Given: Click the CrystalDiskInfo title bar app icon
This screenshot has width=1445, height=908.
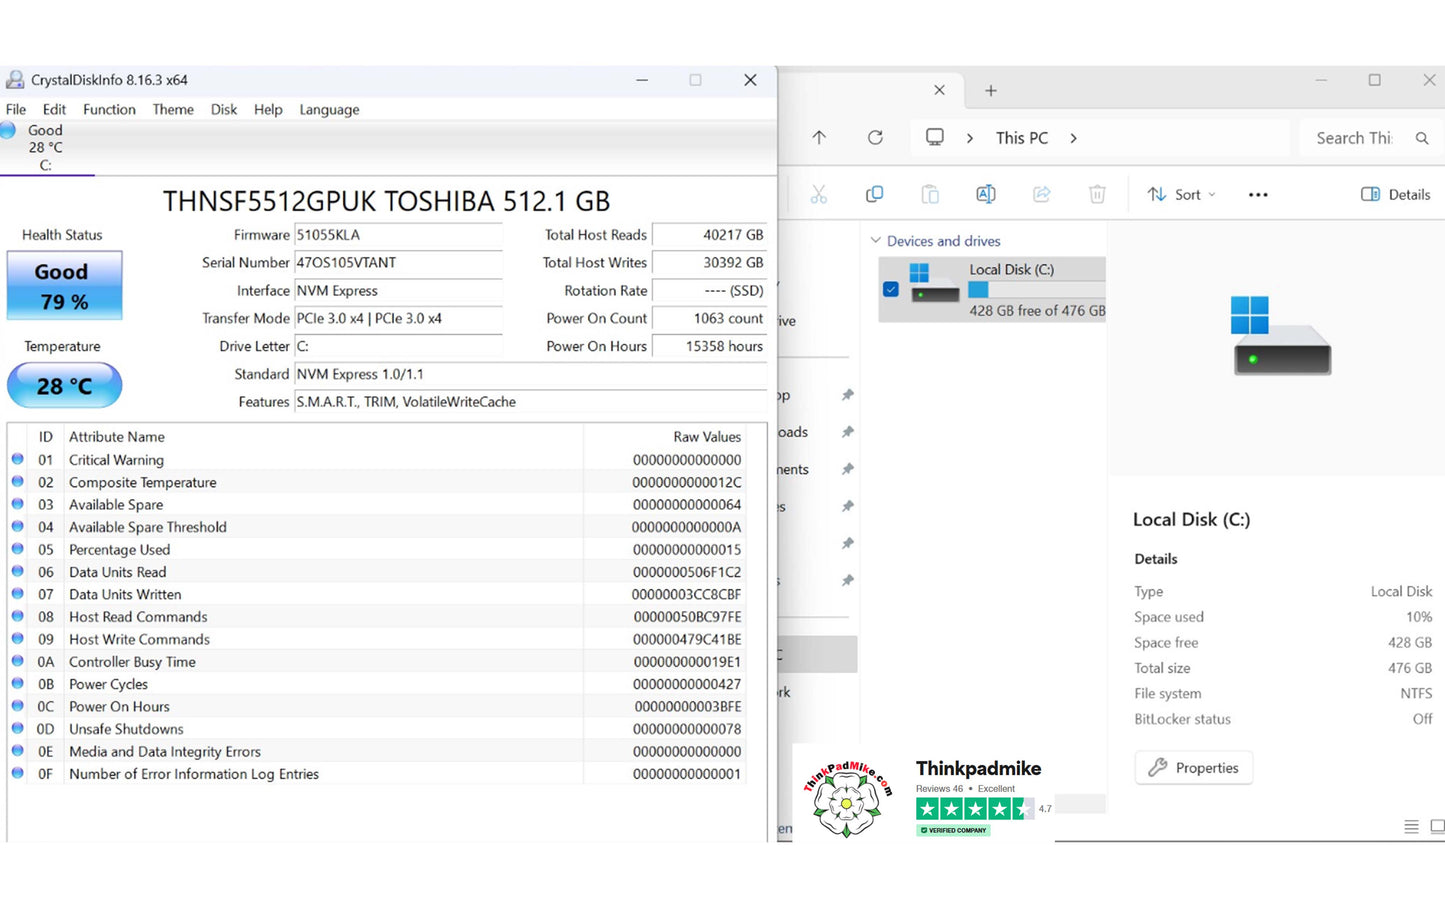Looking at the screenshot, I should (15, 80).
